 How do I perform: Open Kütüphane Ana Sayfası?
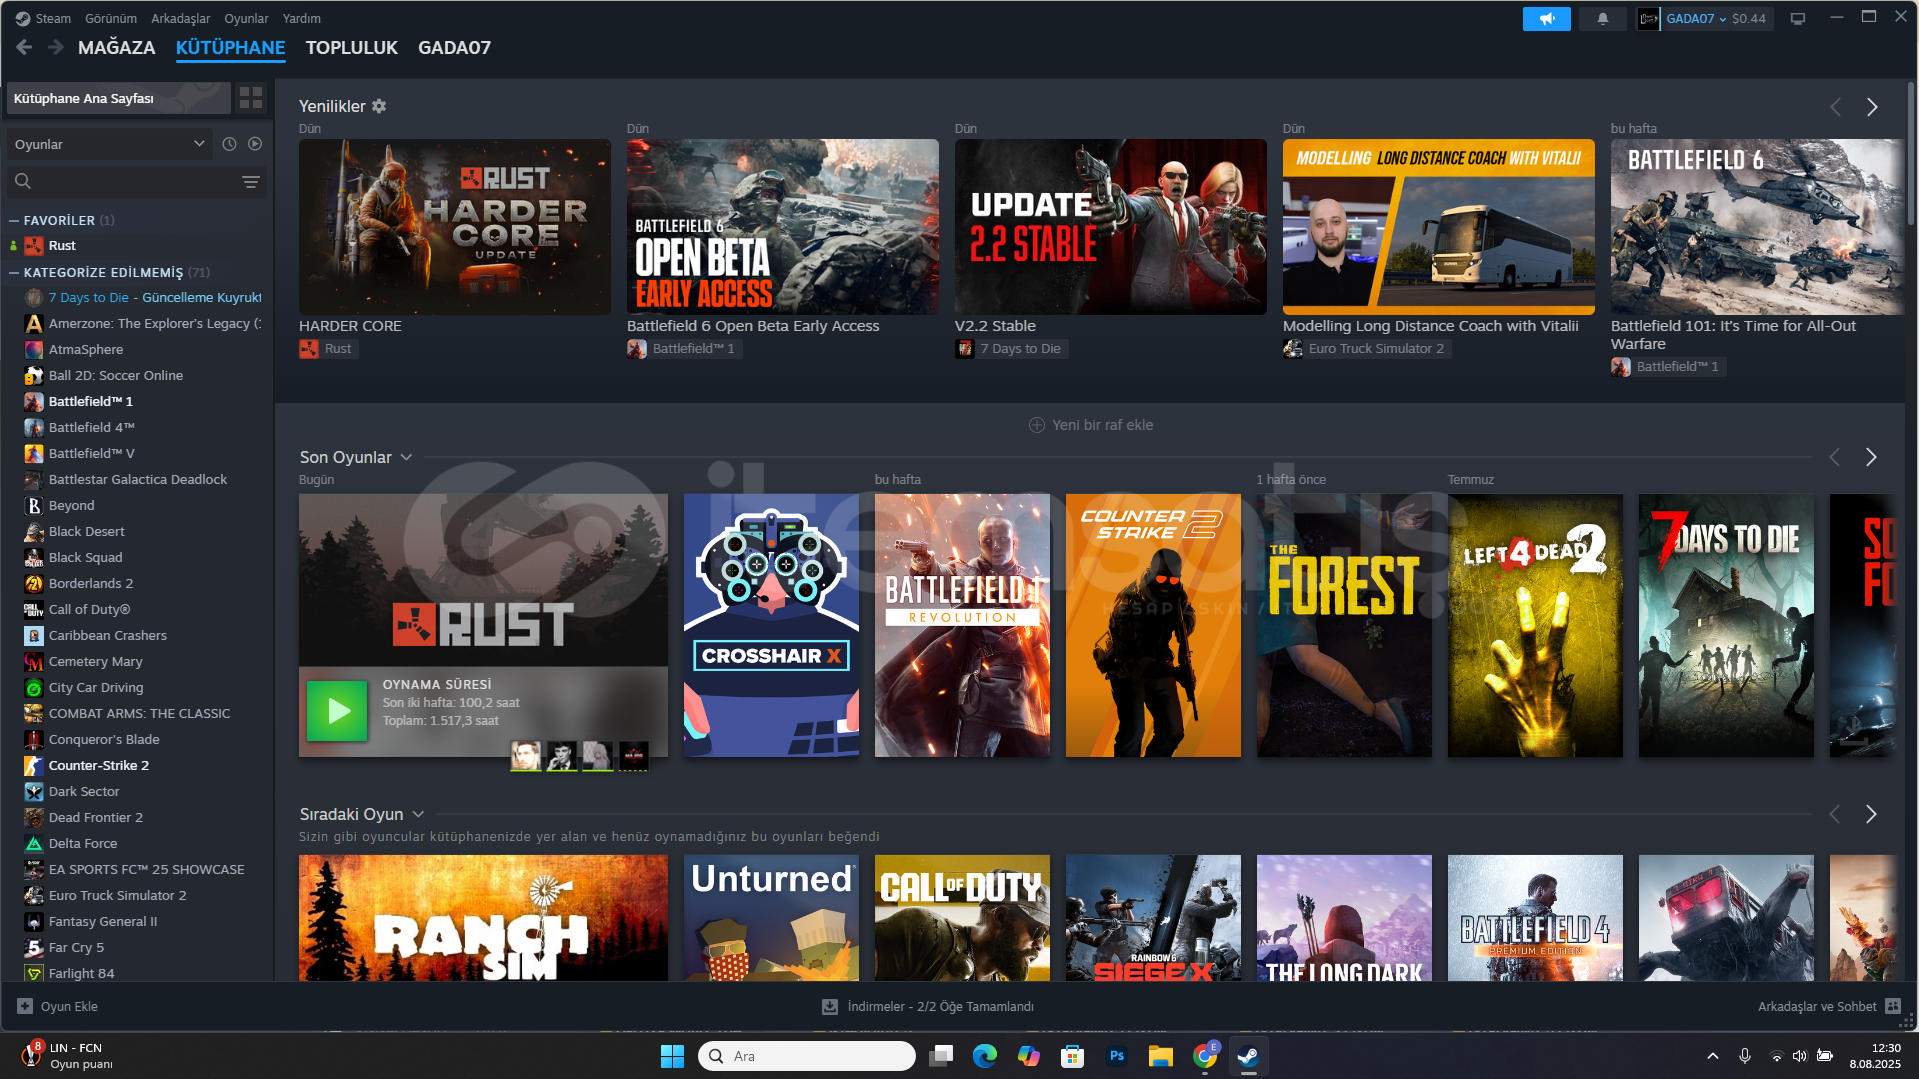click(118, 98)
